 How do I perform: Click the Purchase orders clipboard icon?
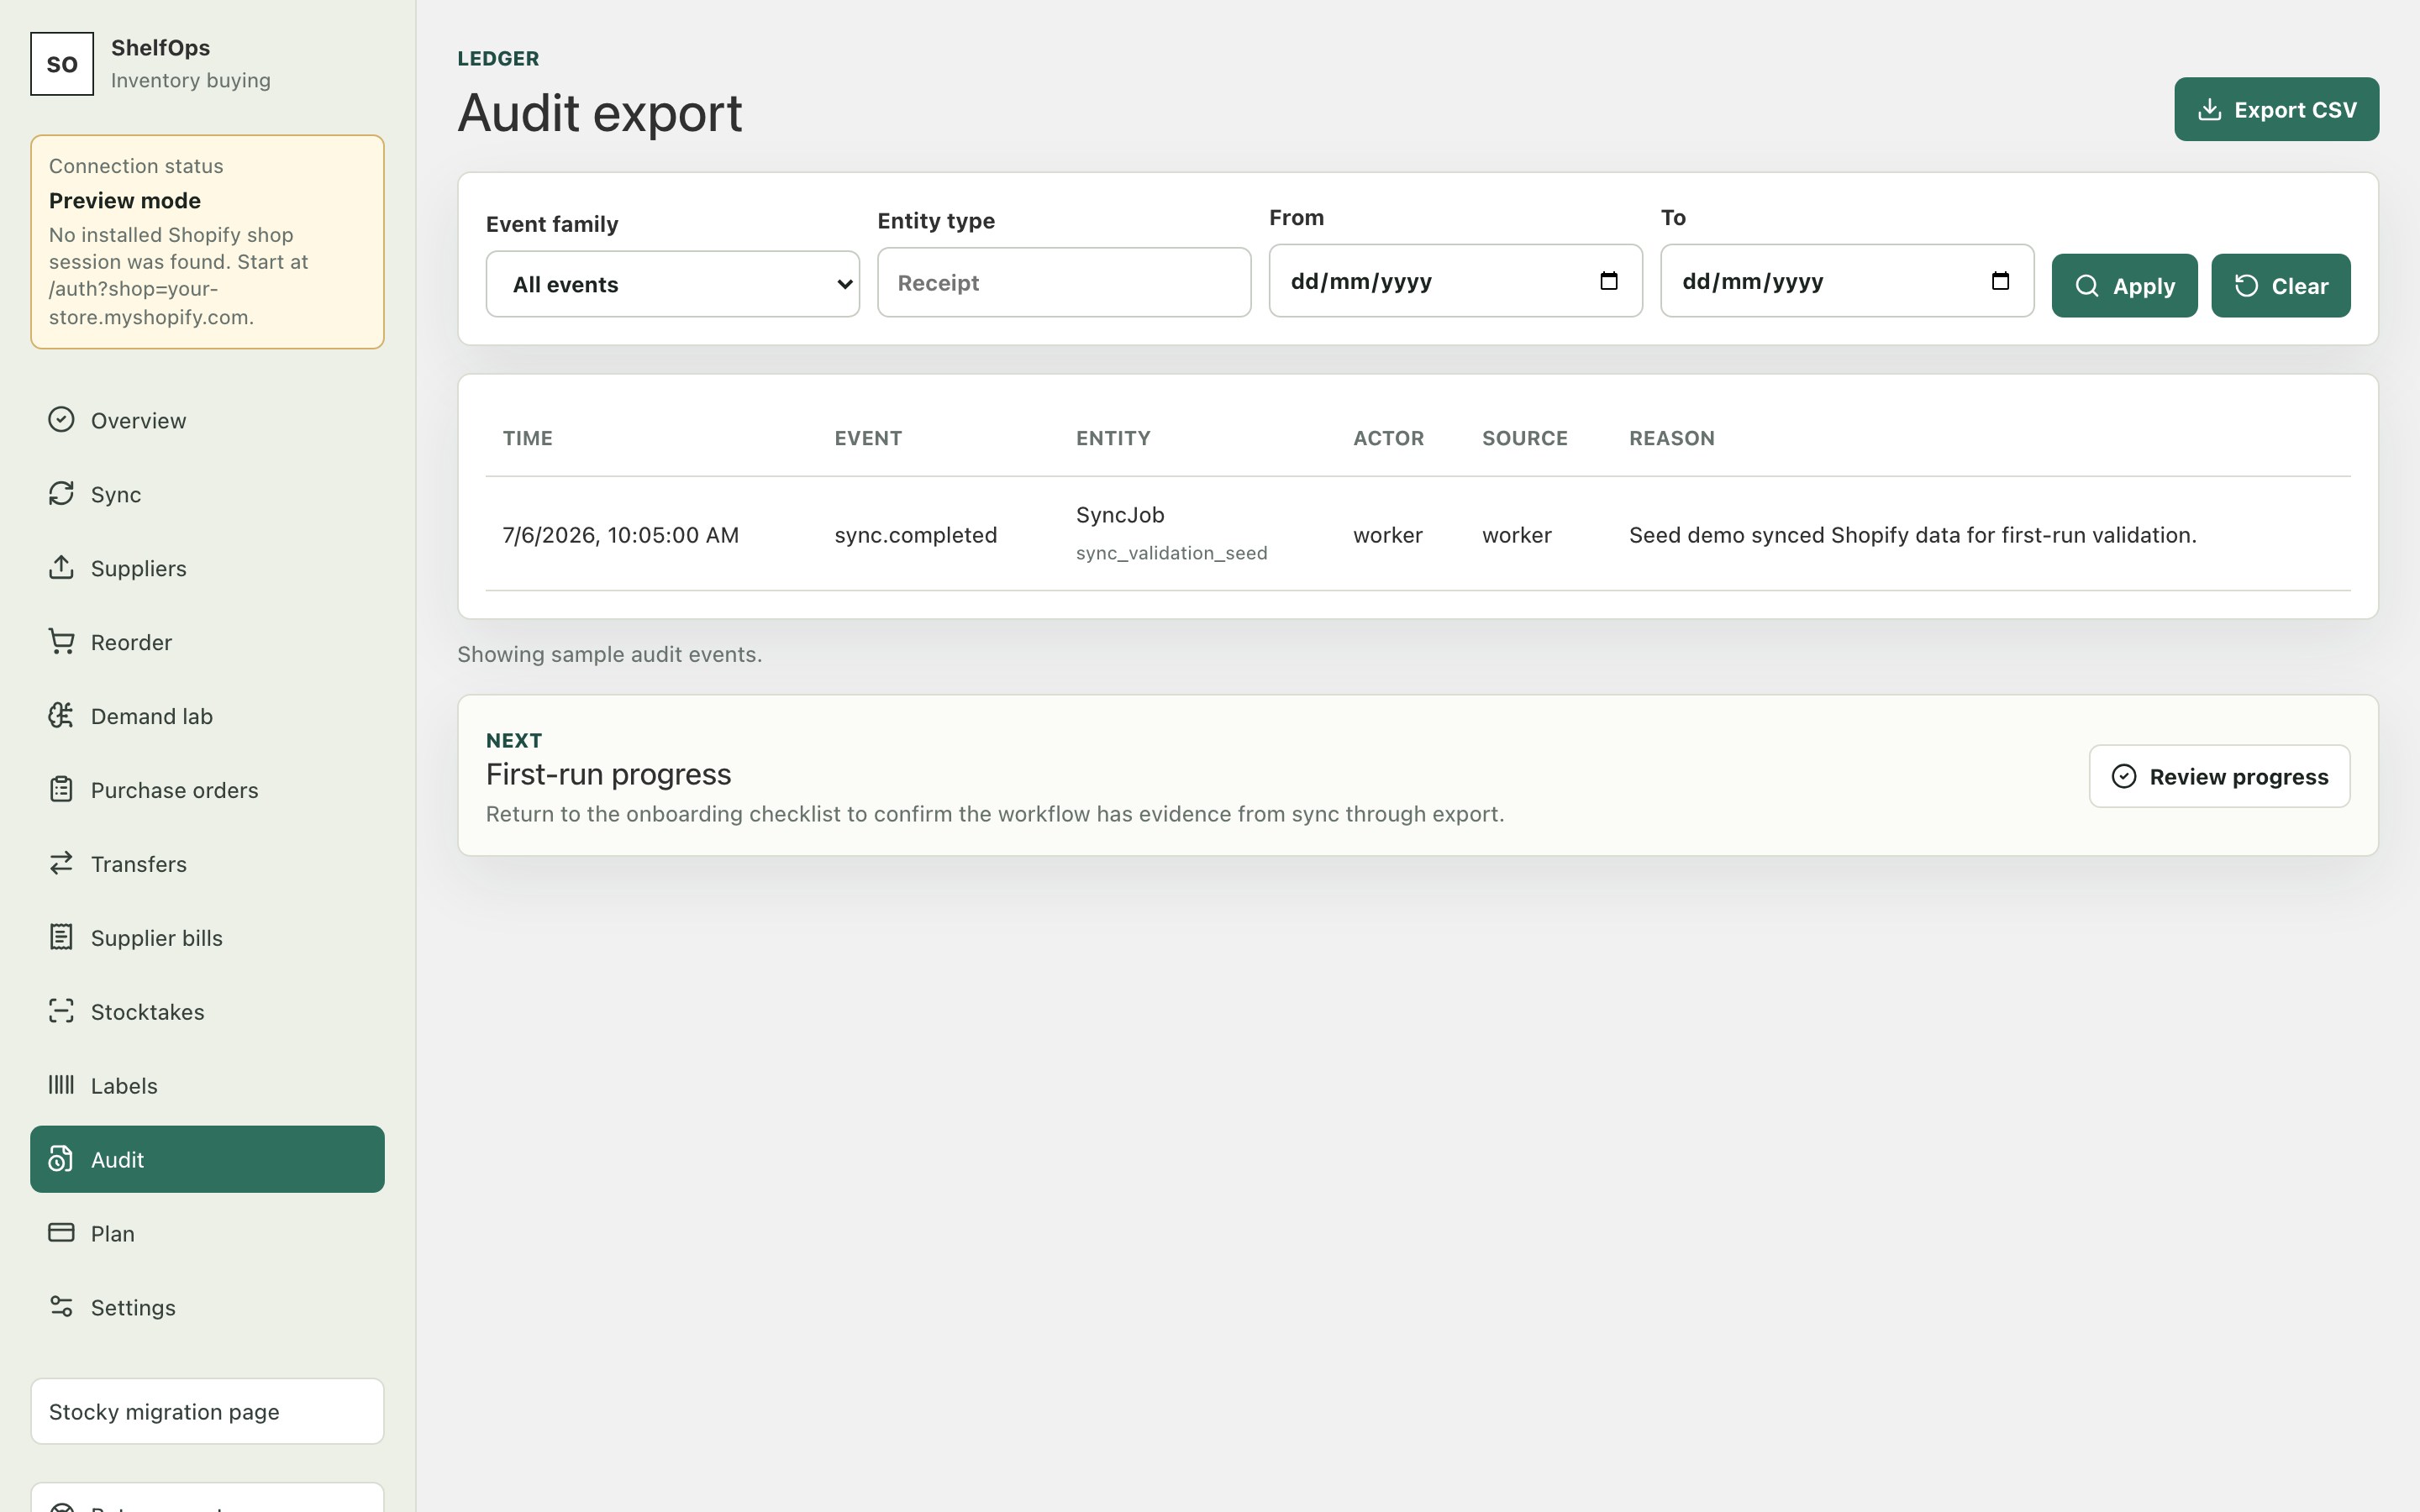(x=61, y=789)
